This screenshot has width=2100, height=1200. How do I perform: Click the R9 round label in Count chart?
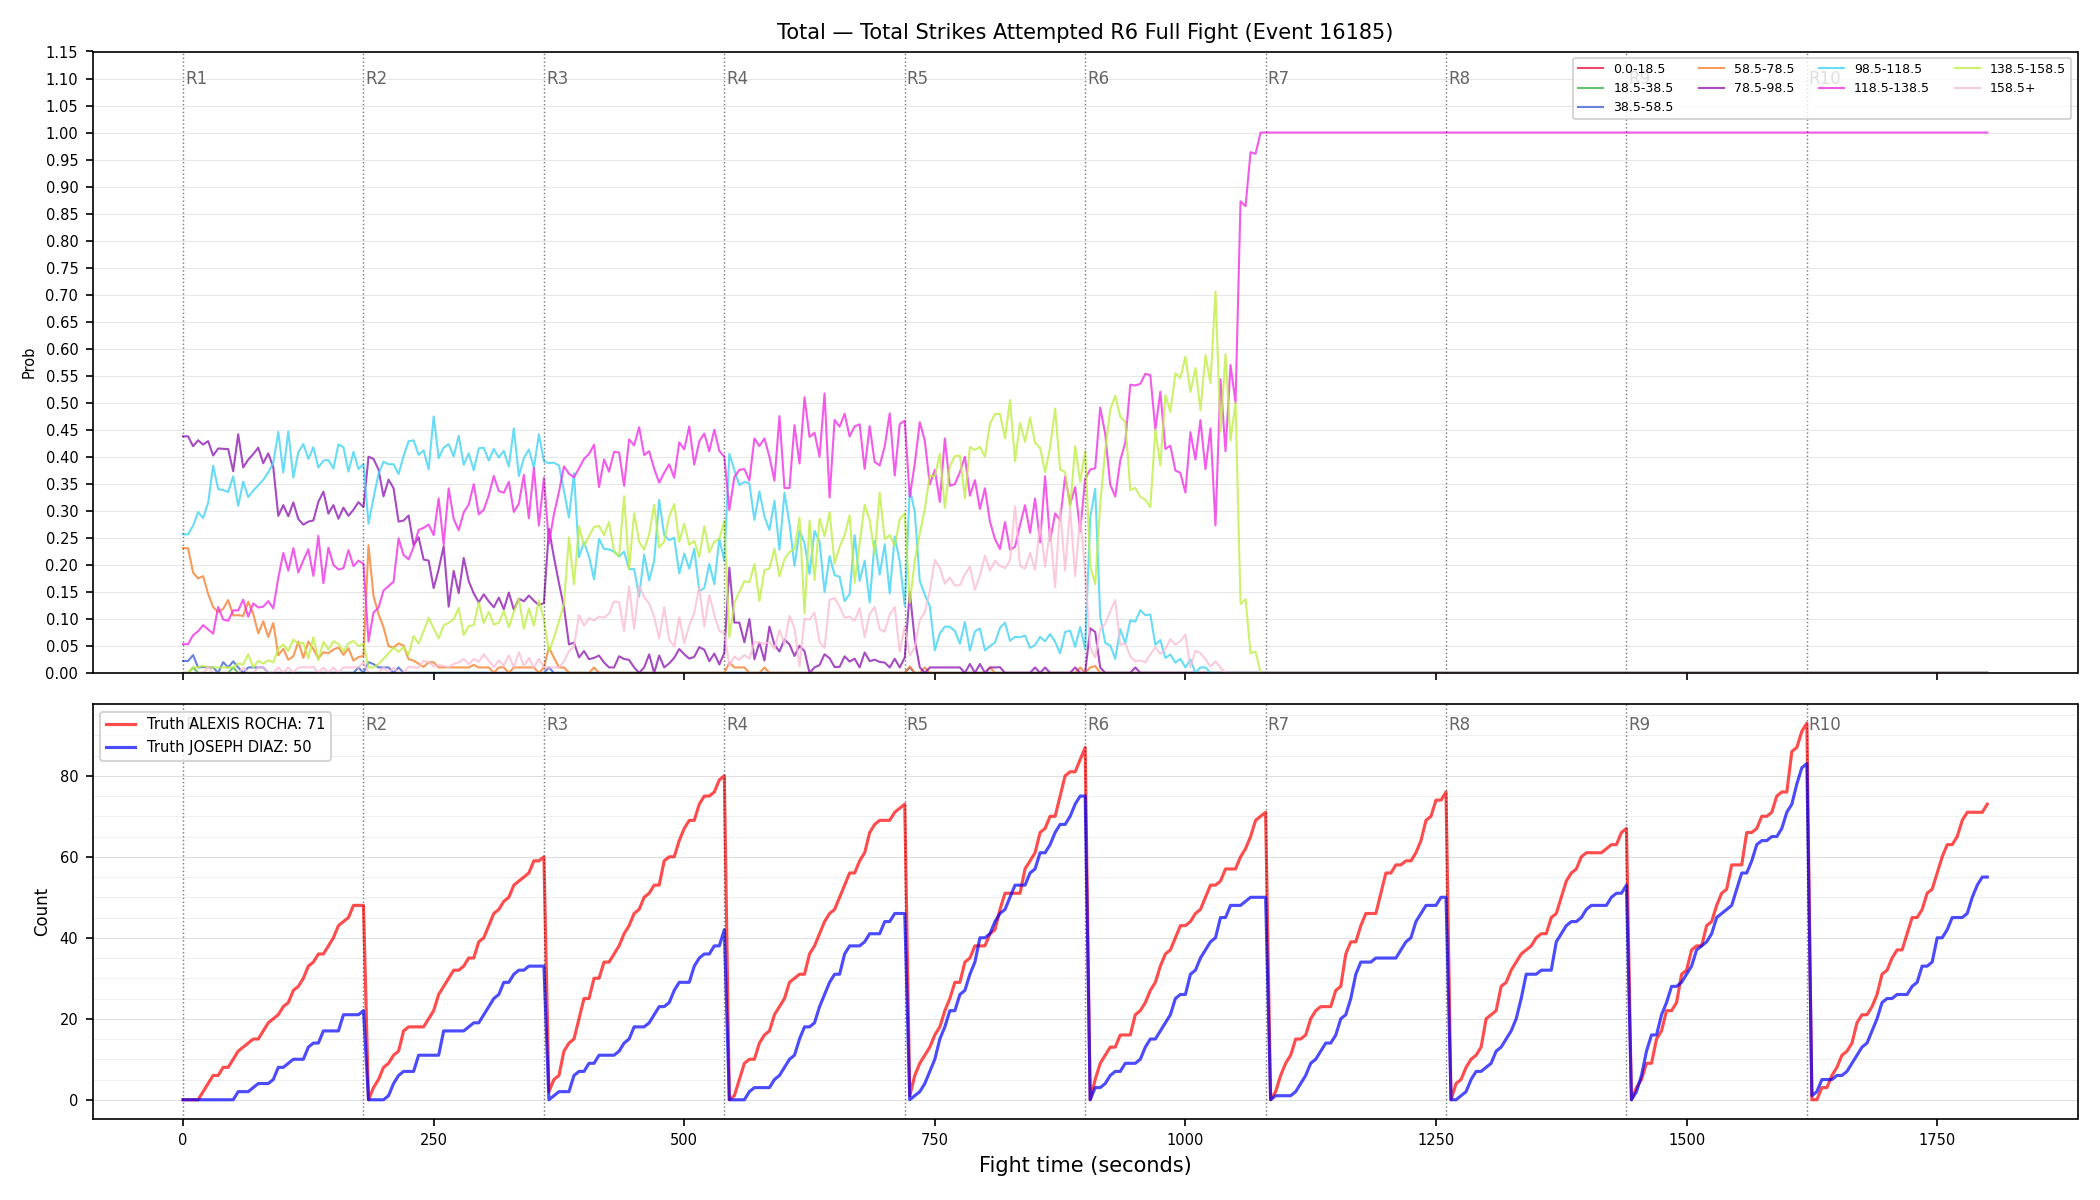(x=1640, y=724)
